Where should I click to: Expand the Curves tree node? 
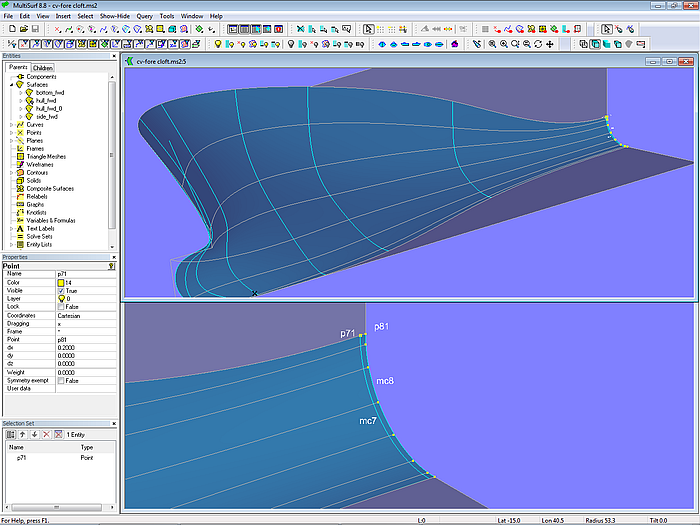pyautogui.click(x=11, y=124)
